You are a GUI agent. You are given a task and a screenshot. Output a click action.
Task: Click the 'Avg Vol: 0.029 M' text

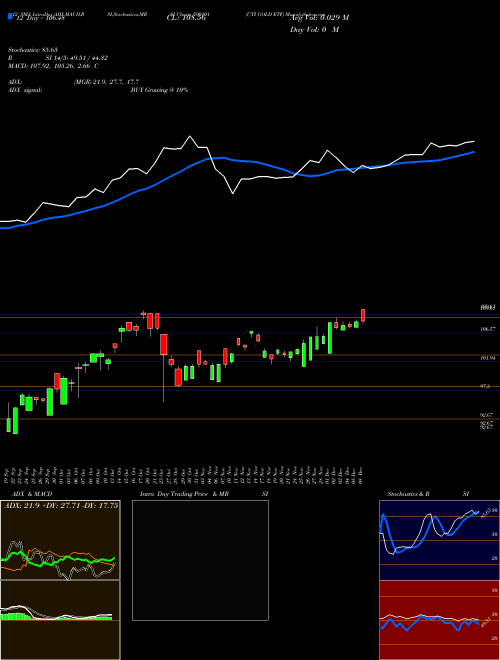319,18
